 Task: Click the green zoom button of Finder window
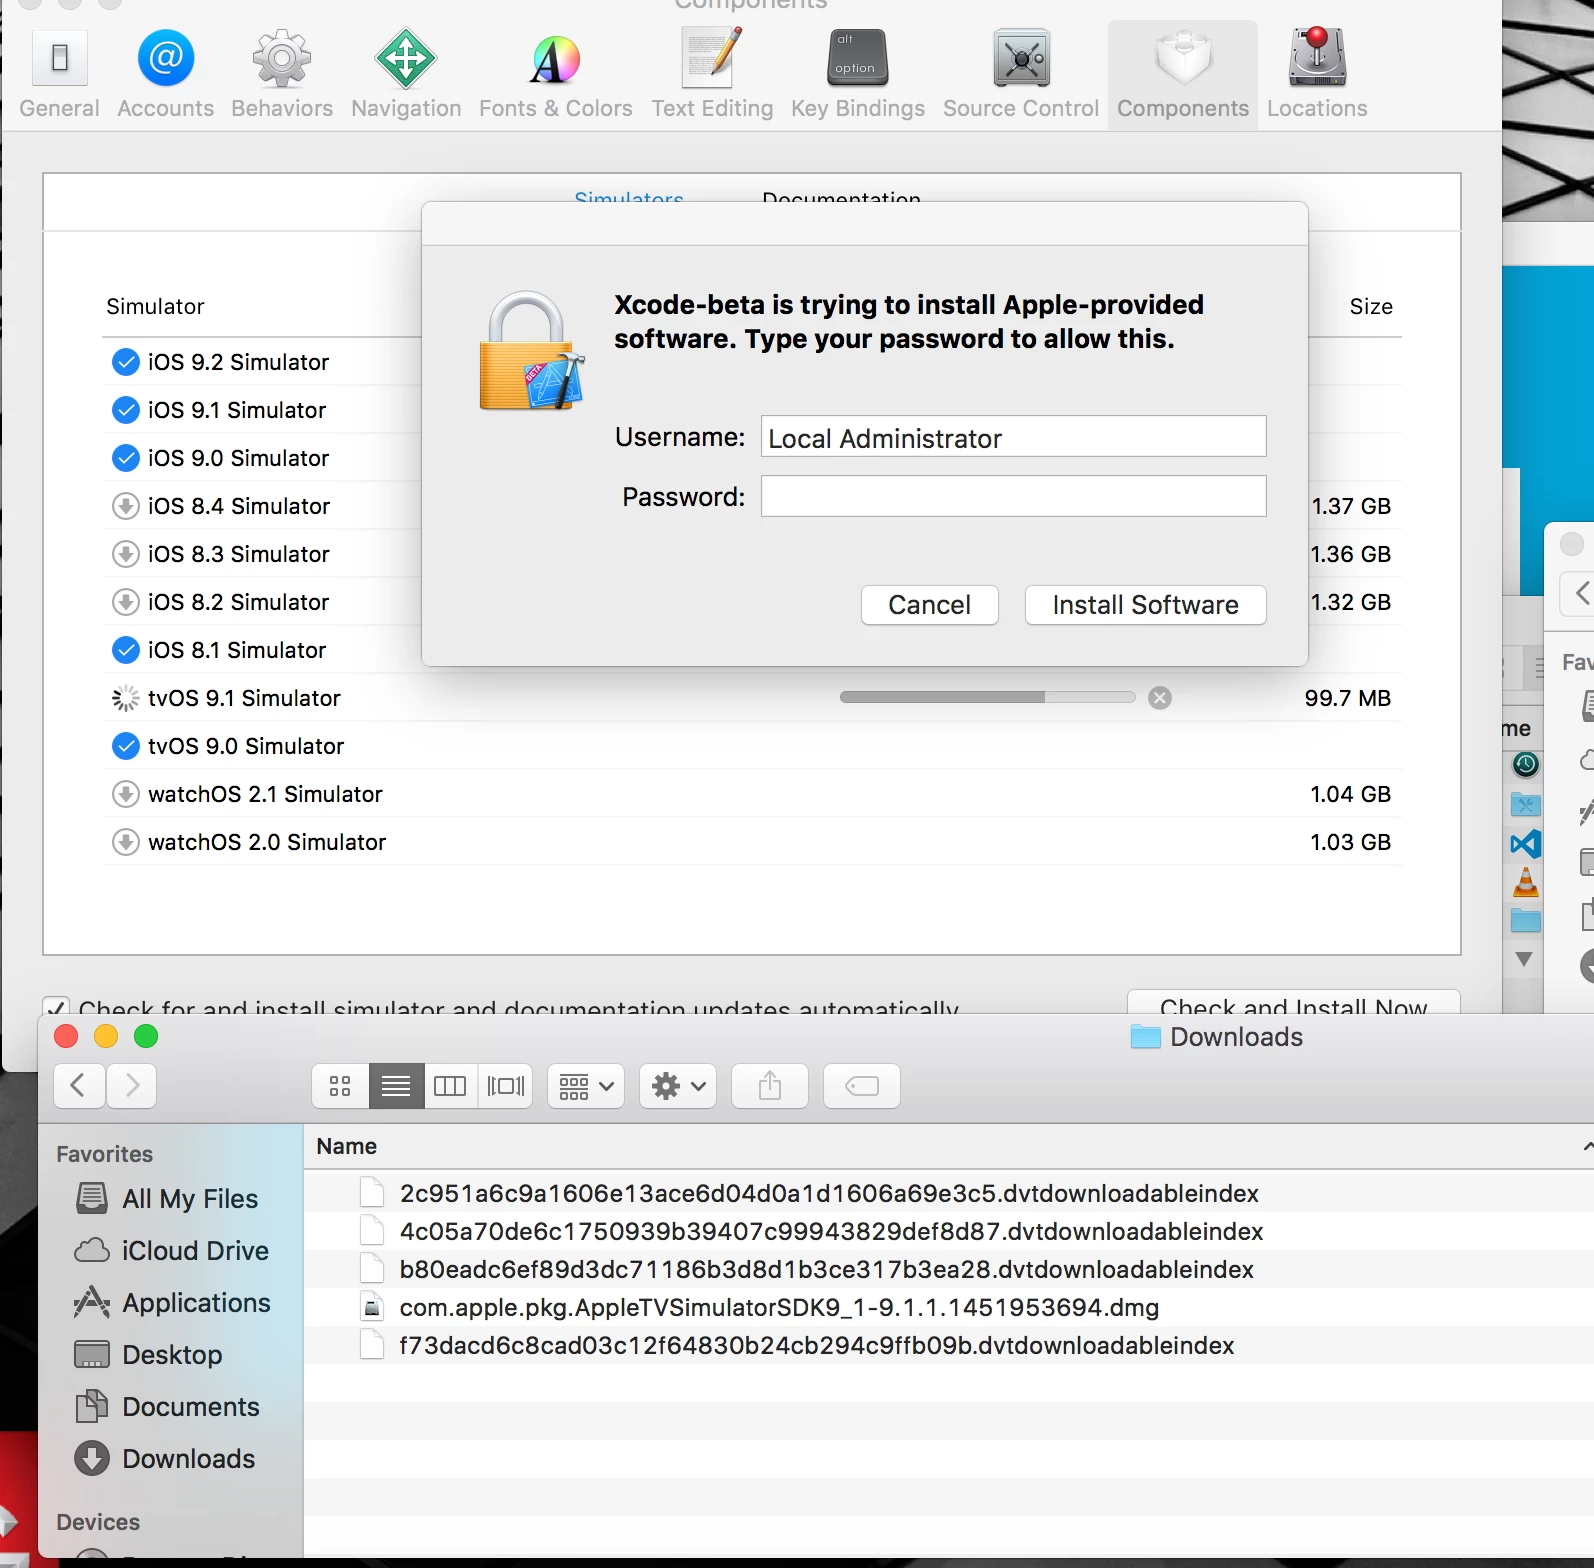[146, 1037]
